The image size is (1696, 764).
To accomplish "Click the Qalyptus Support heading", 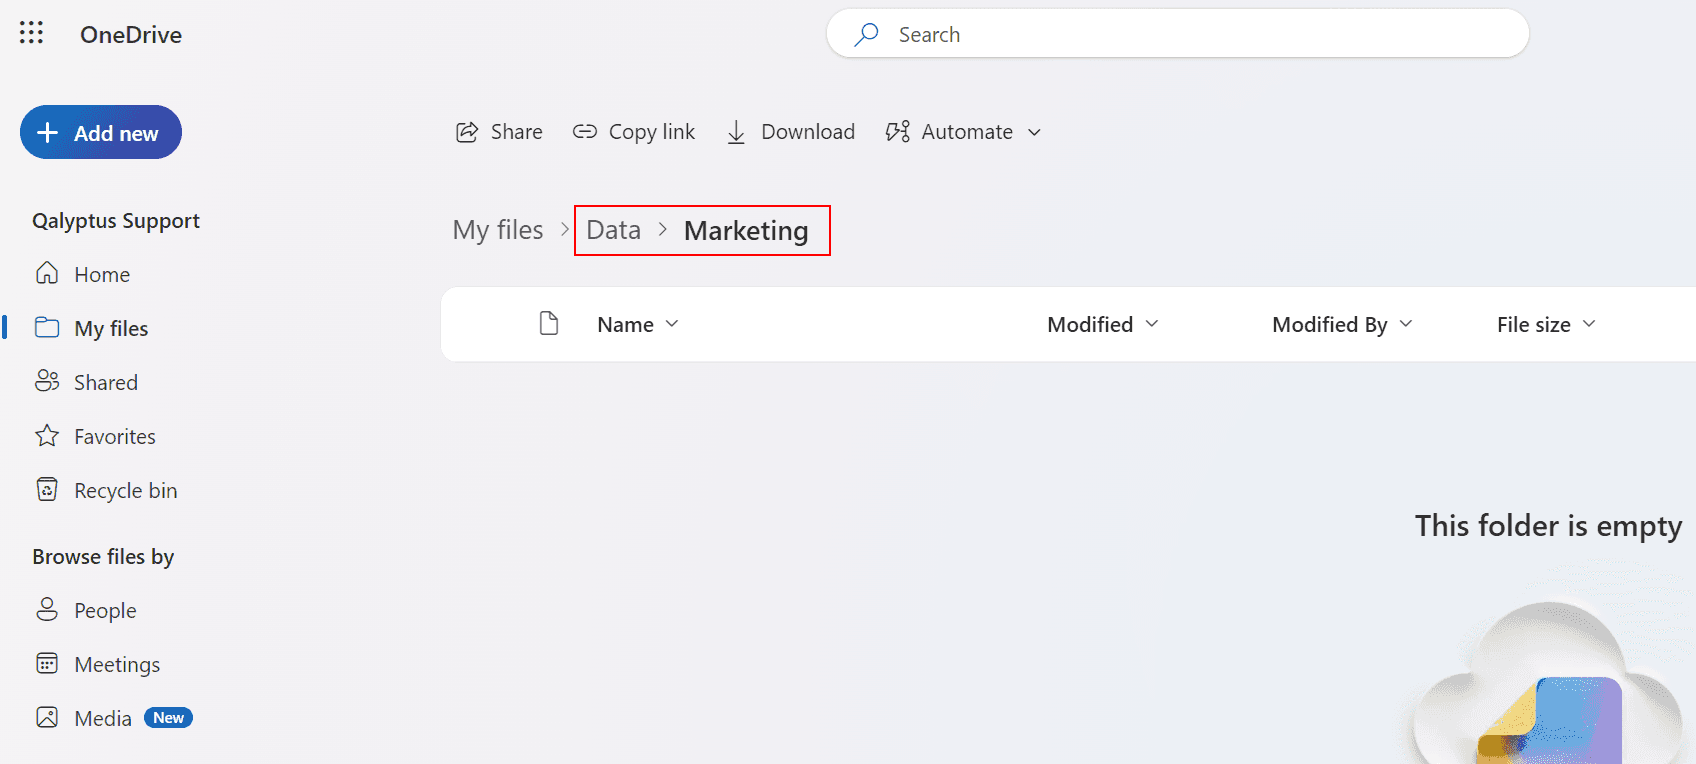I will tap(116, 221).
